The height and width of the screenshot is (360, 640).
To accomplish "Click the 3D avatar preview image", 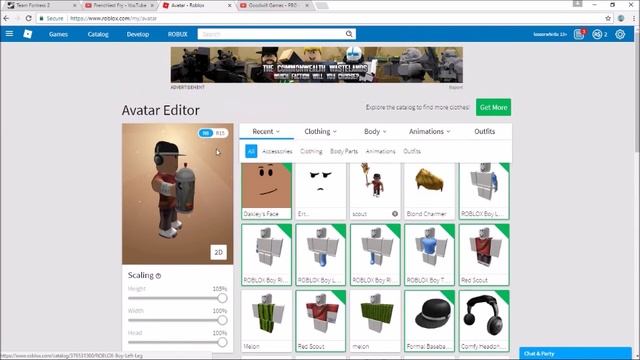I will coord(178,194).
